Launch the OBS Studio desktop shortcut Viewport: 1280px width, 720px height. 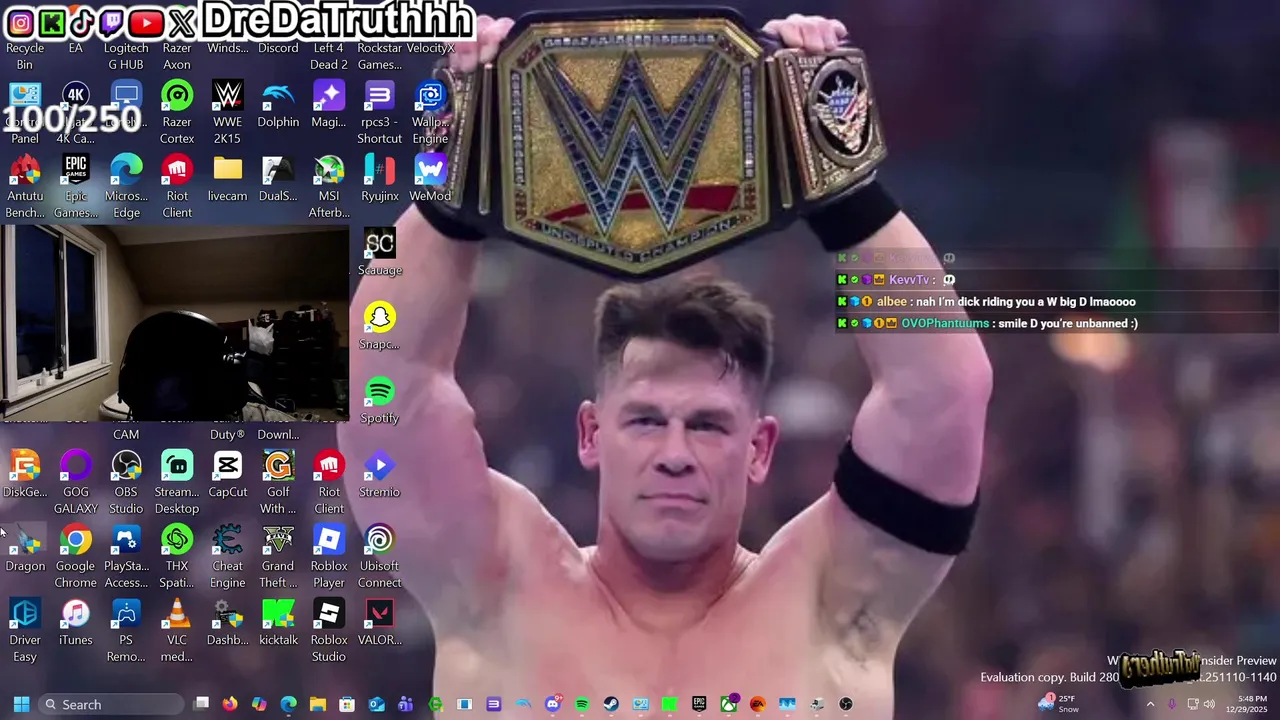(126, 483)
